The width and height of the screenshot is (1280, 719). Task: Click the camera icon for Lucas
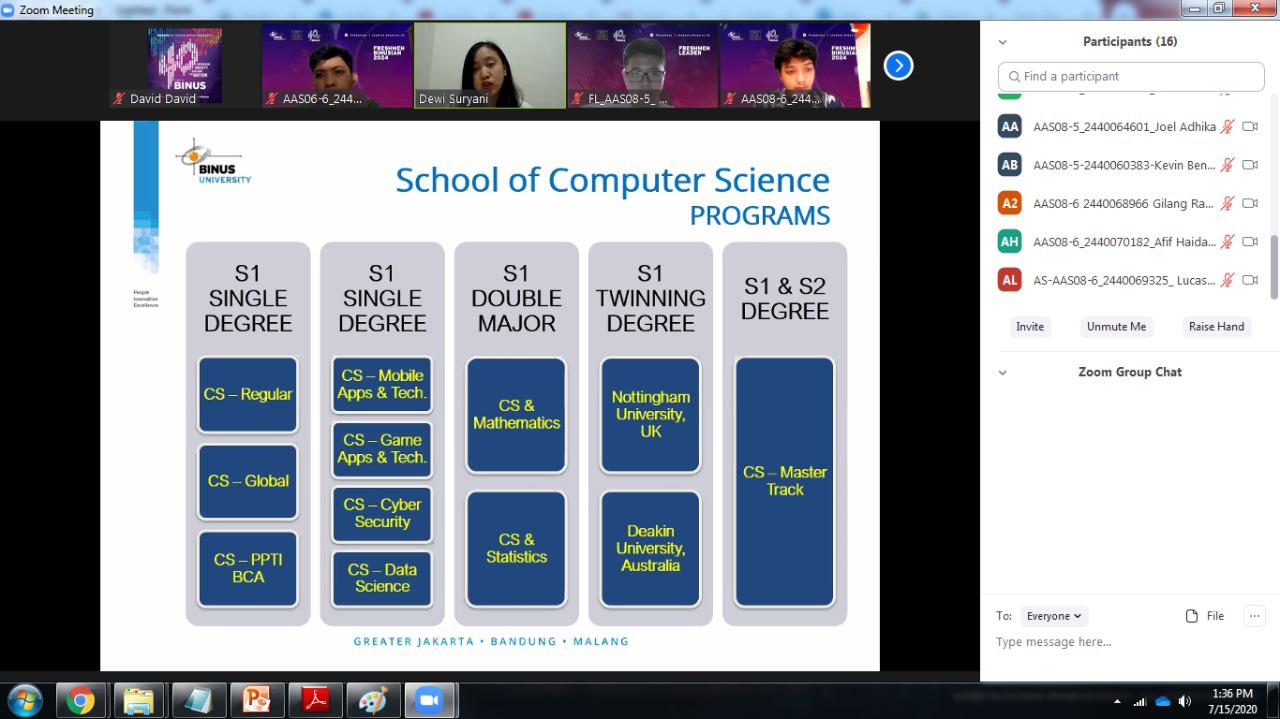pos(1250,280)
